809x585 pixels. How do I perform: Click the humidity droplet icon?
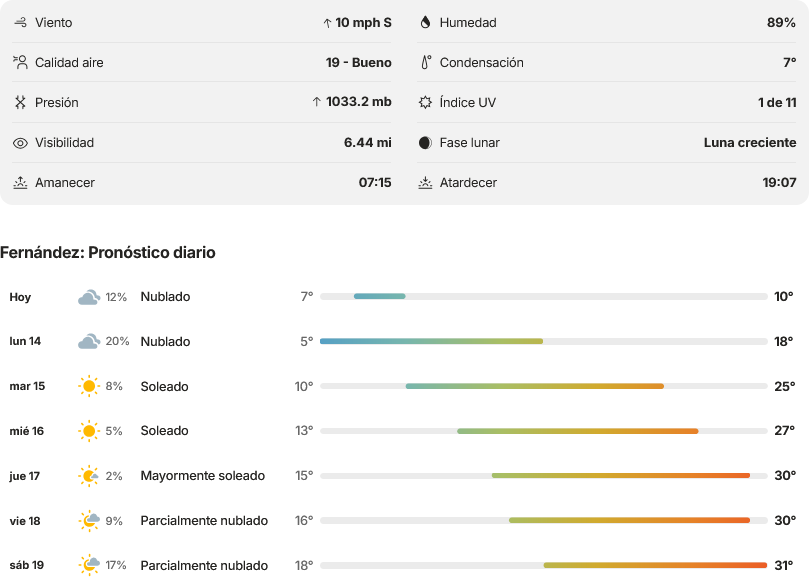[x=425, y=22]
